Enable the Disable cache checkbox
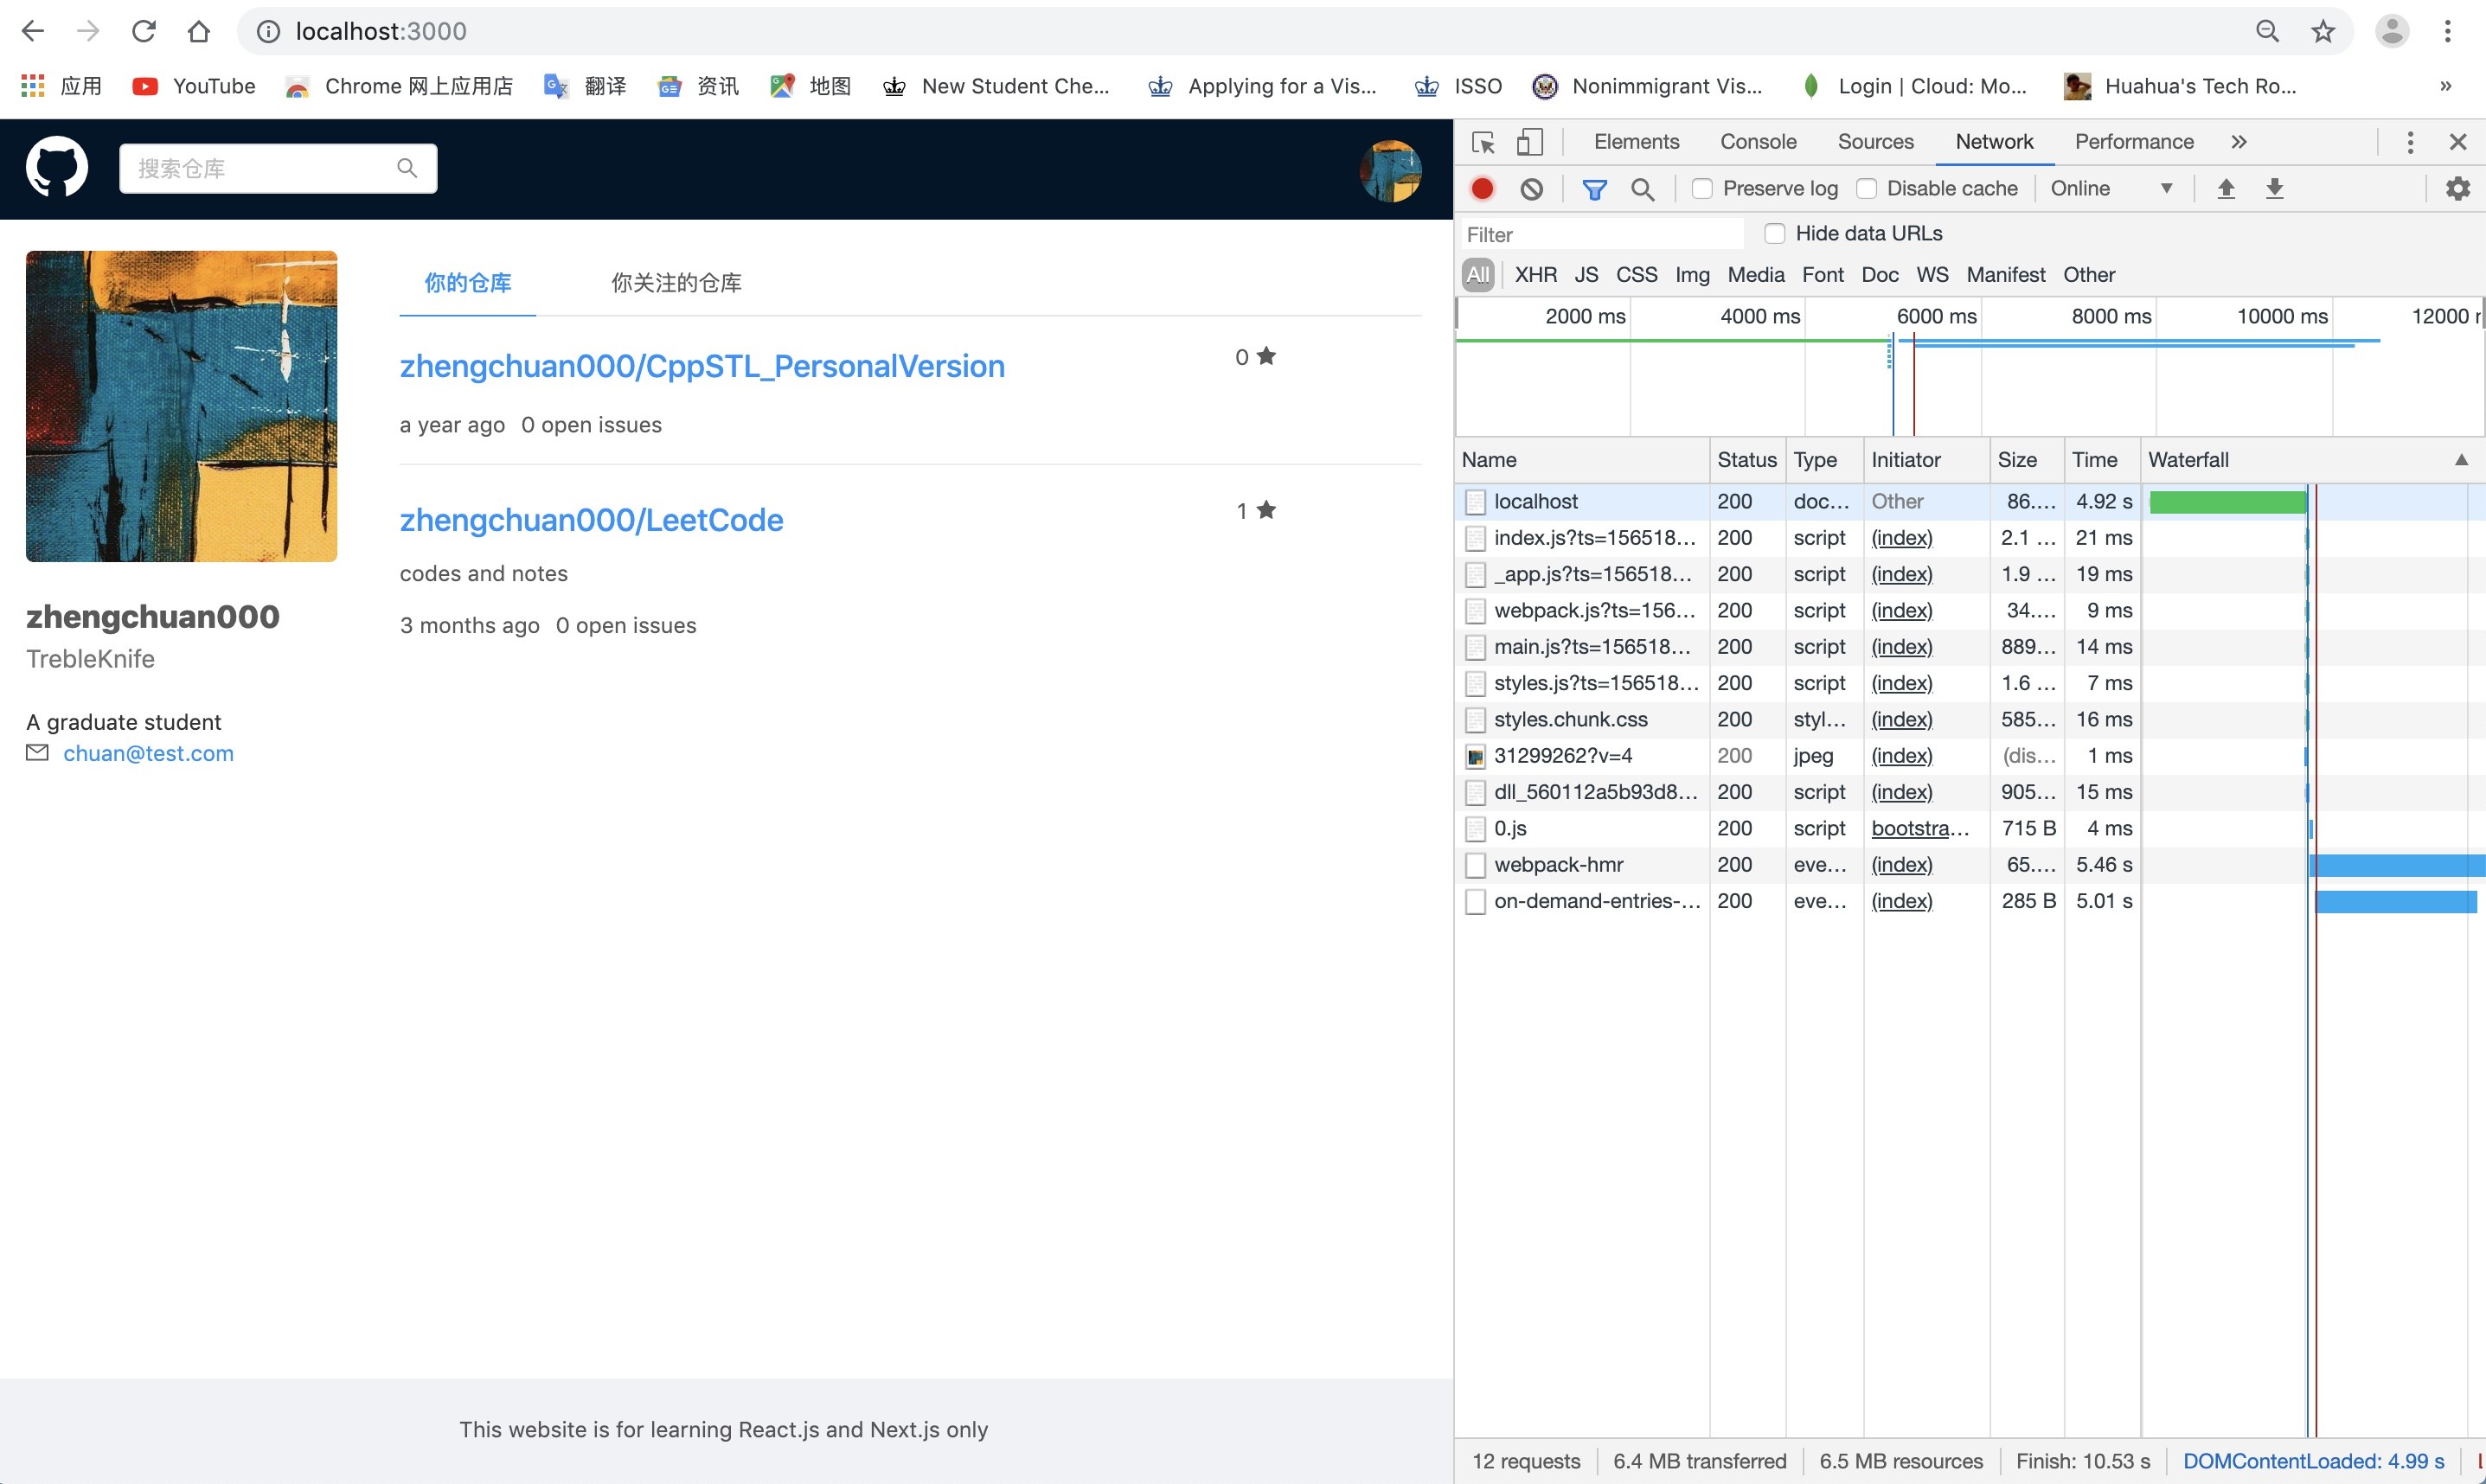 click(x=1866, y=188)
